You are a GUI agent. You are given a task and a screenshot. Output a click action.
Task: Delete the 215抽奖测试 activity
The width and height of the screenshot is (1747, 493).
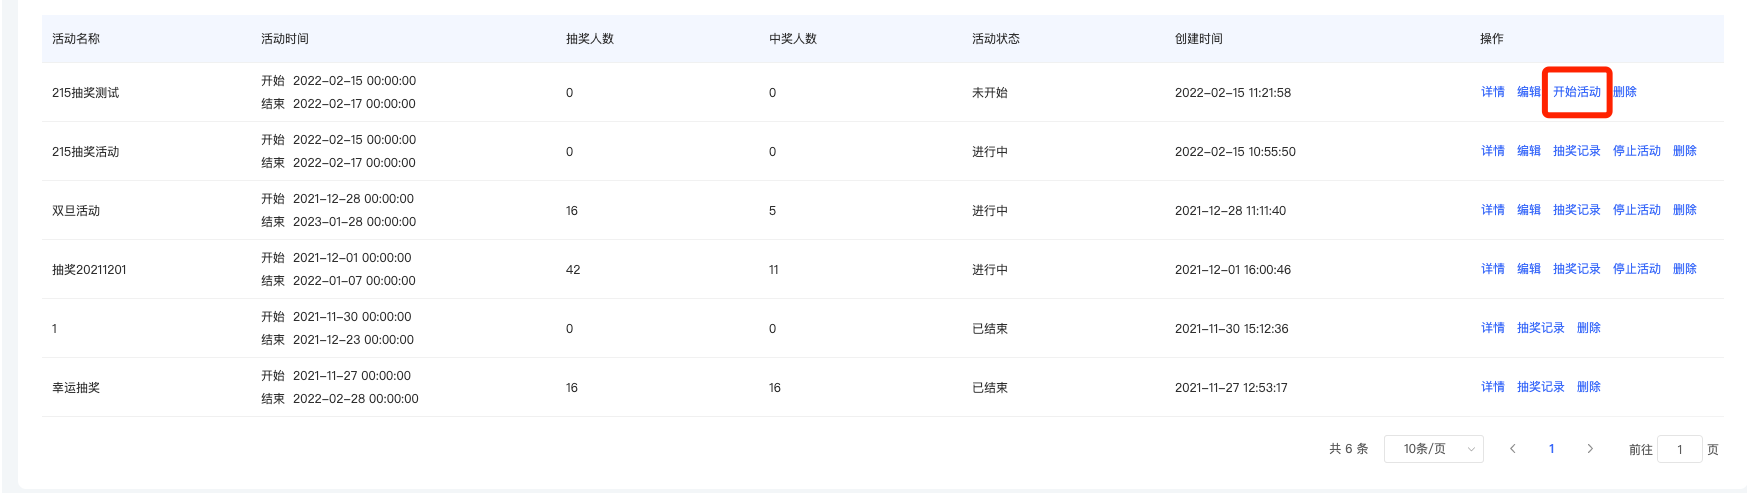pos(1626,92)
